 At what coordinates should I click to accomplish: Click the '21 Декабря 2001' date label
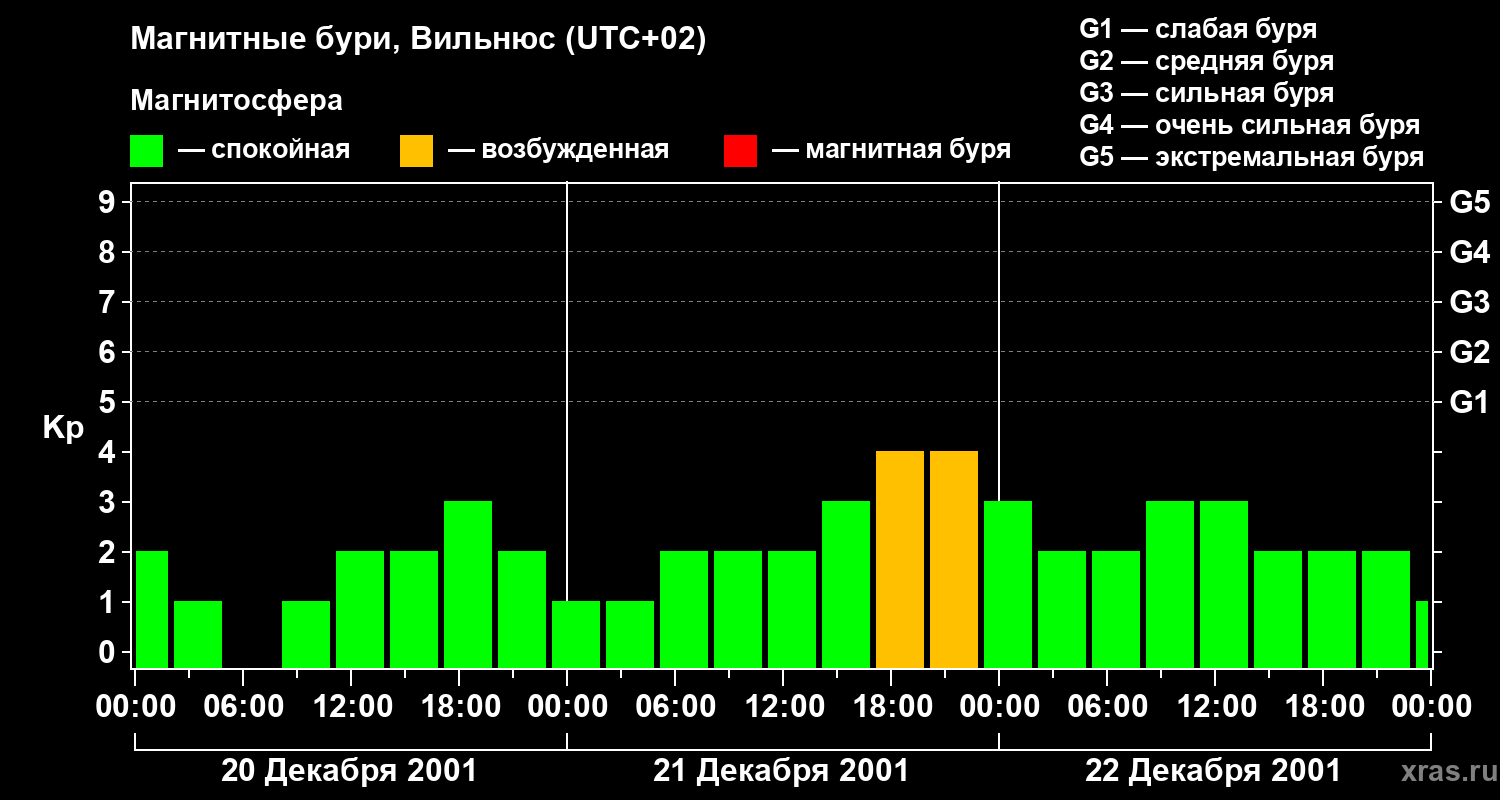coord(781,771)
